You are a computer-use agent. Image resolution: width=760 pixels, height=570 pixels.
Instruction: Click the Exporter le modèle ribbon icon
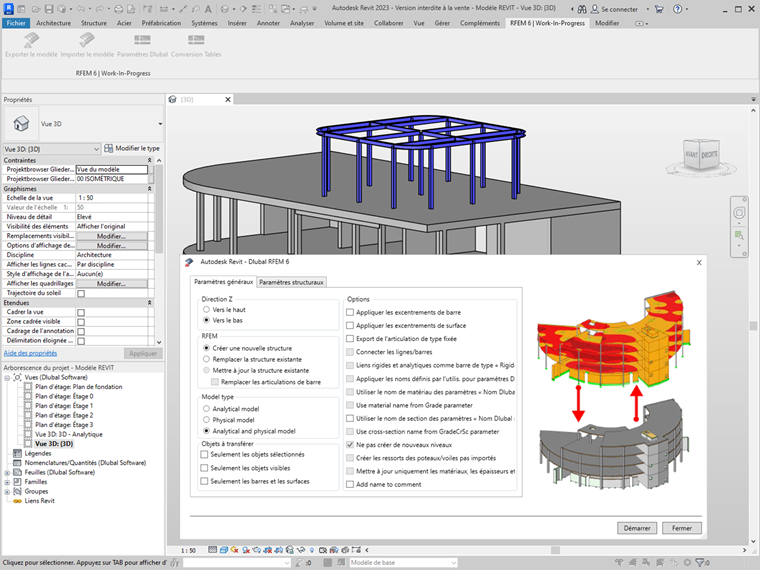31,40
